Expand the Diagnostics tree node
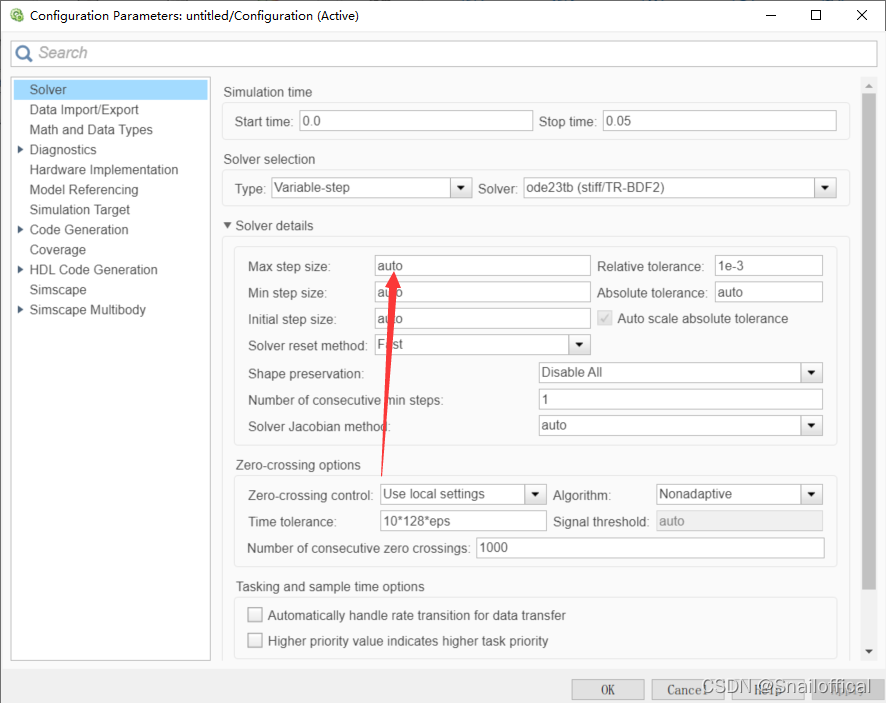Screen dimensions: 886x703 pyautogui.click(x=20, y=150)
